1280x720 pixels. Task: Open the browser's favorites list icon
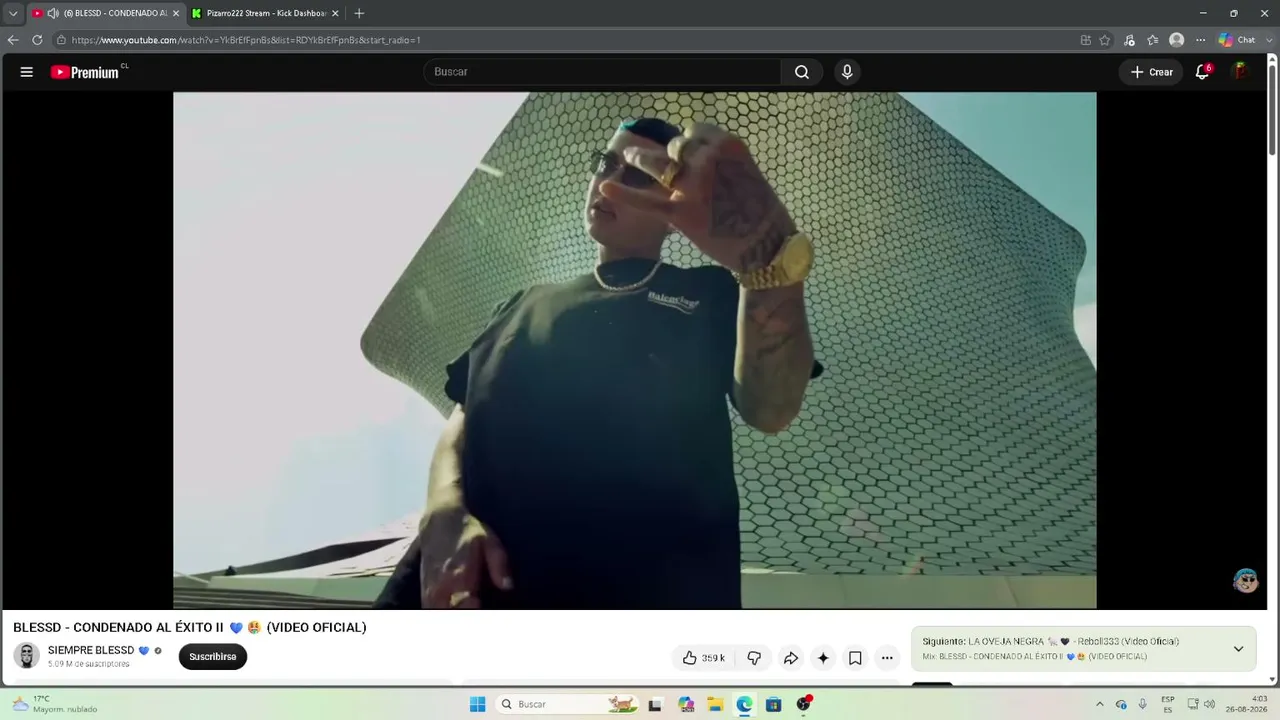[x=1153, y=40]
